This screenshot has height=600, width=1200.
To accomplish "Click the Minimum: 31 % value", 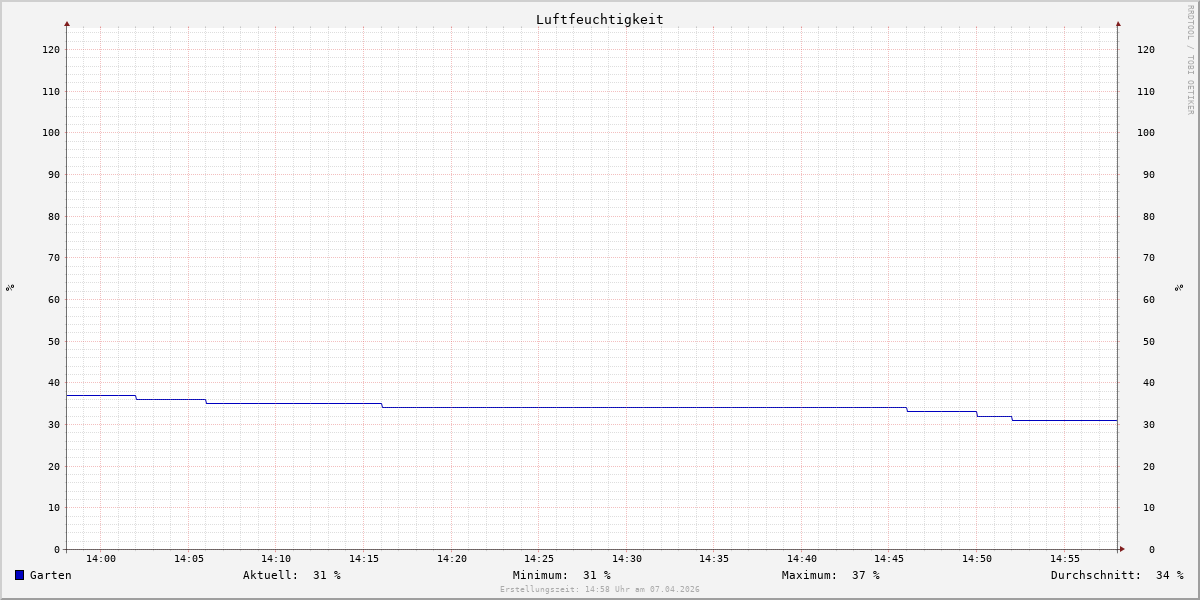I will pyautogui.click(x=562, y=575).
